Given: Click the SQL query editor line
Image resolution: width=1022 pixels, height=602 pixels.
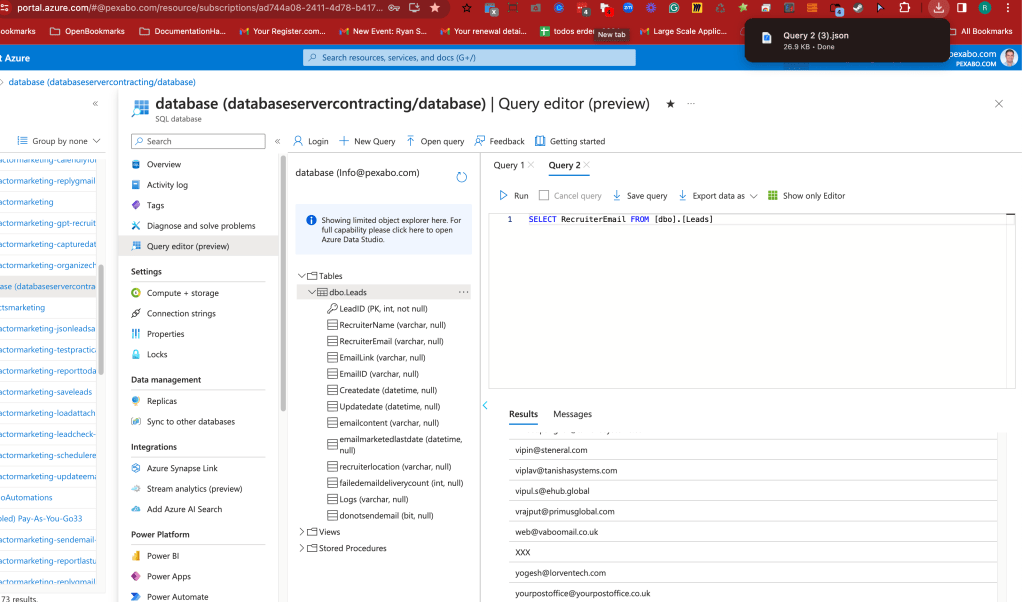Looking at the screenshot, I should (620, 220).
